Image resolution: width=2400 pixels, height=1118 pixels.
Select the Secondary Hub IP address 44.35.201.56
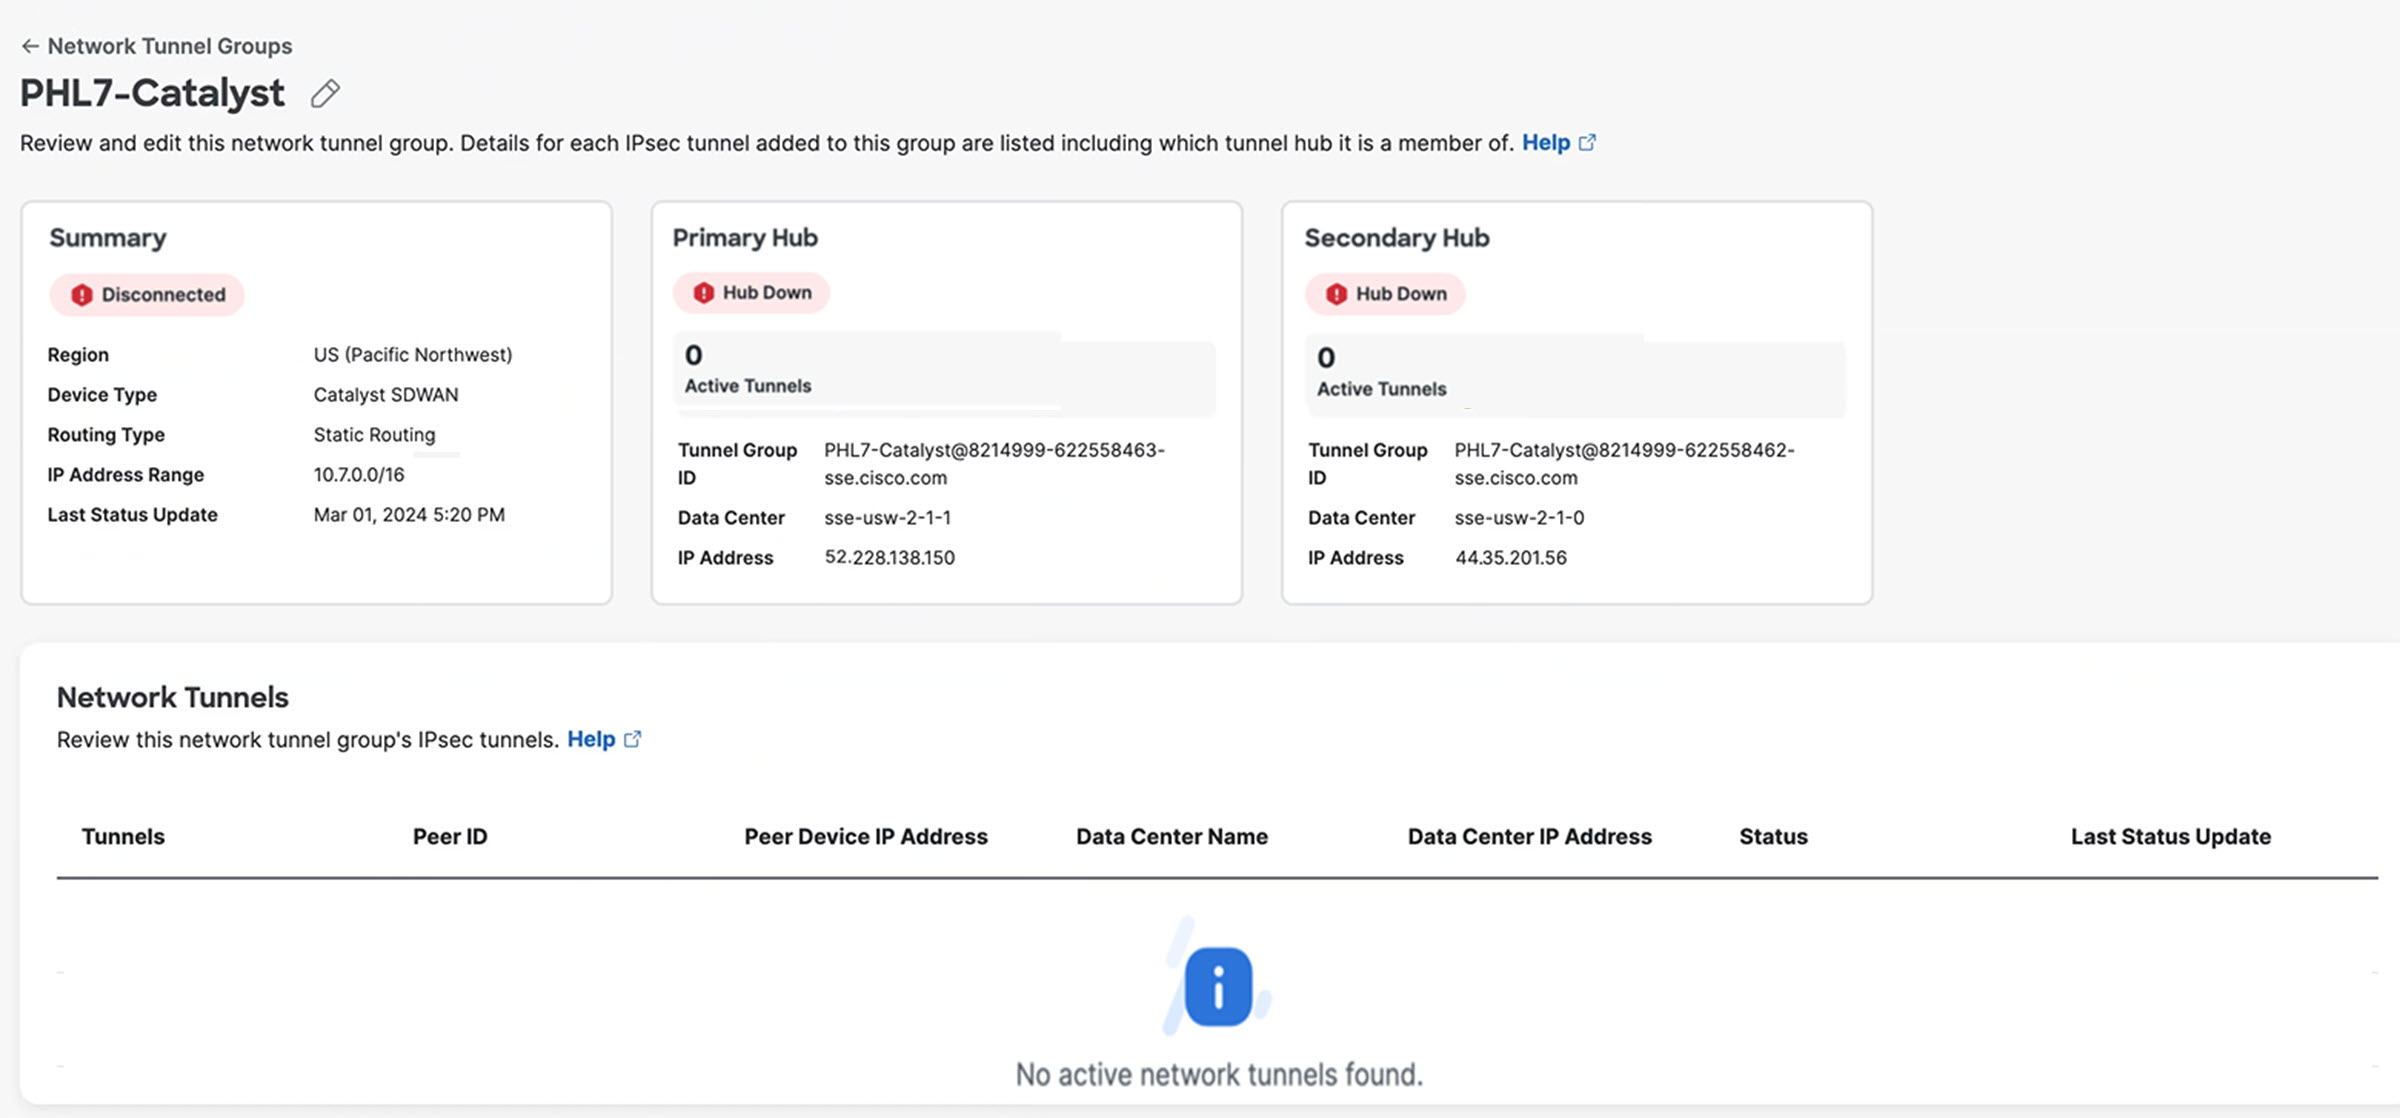1510,557
